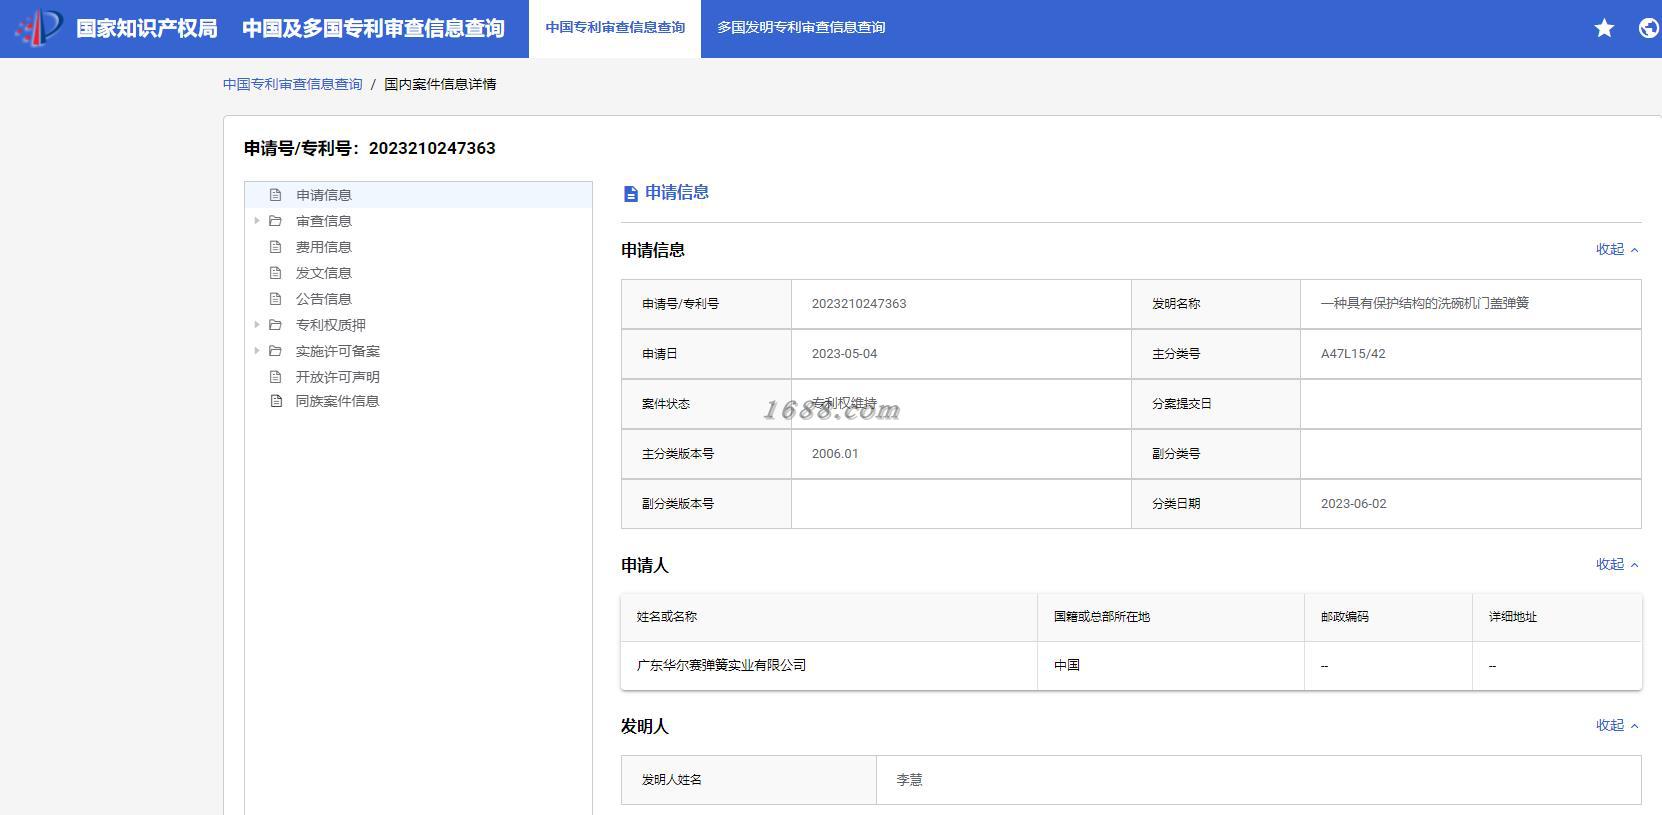This screenshot has width=1662, height=815.
Task: Collapse the 发明人 section with 收起
Action: click(x=1617, y=725)
